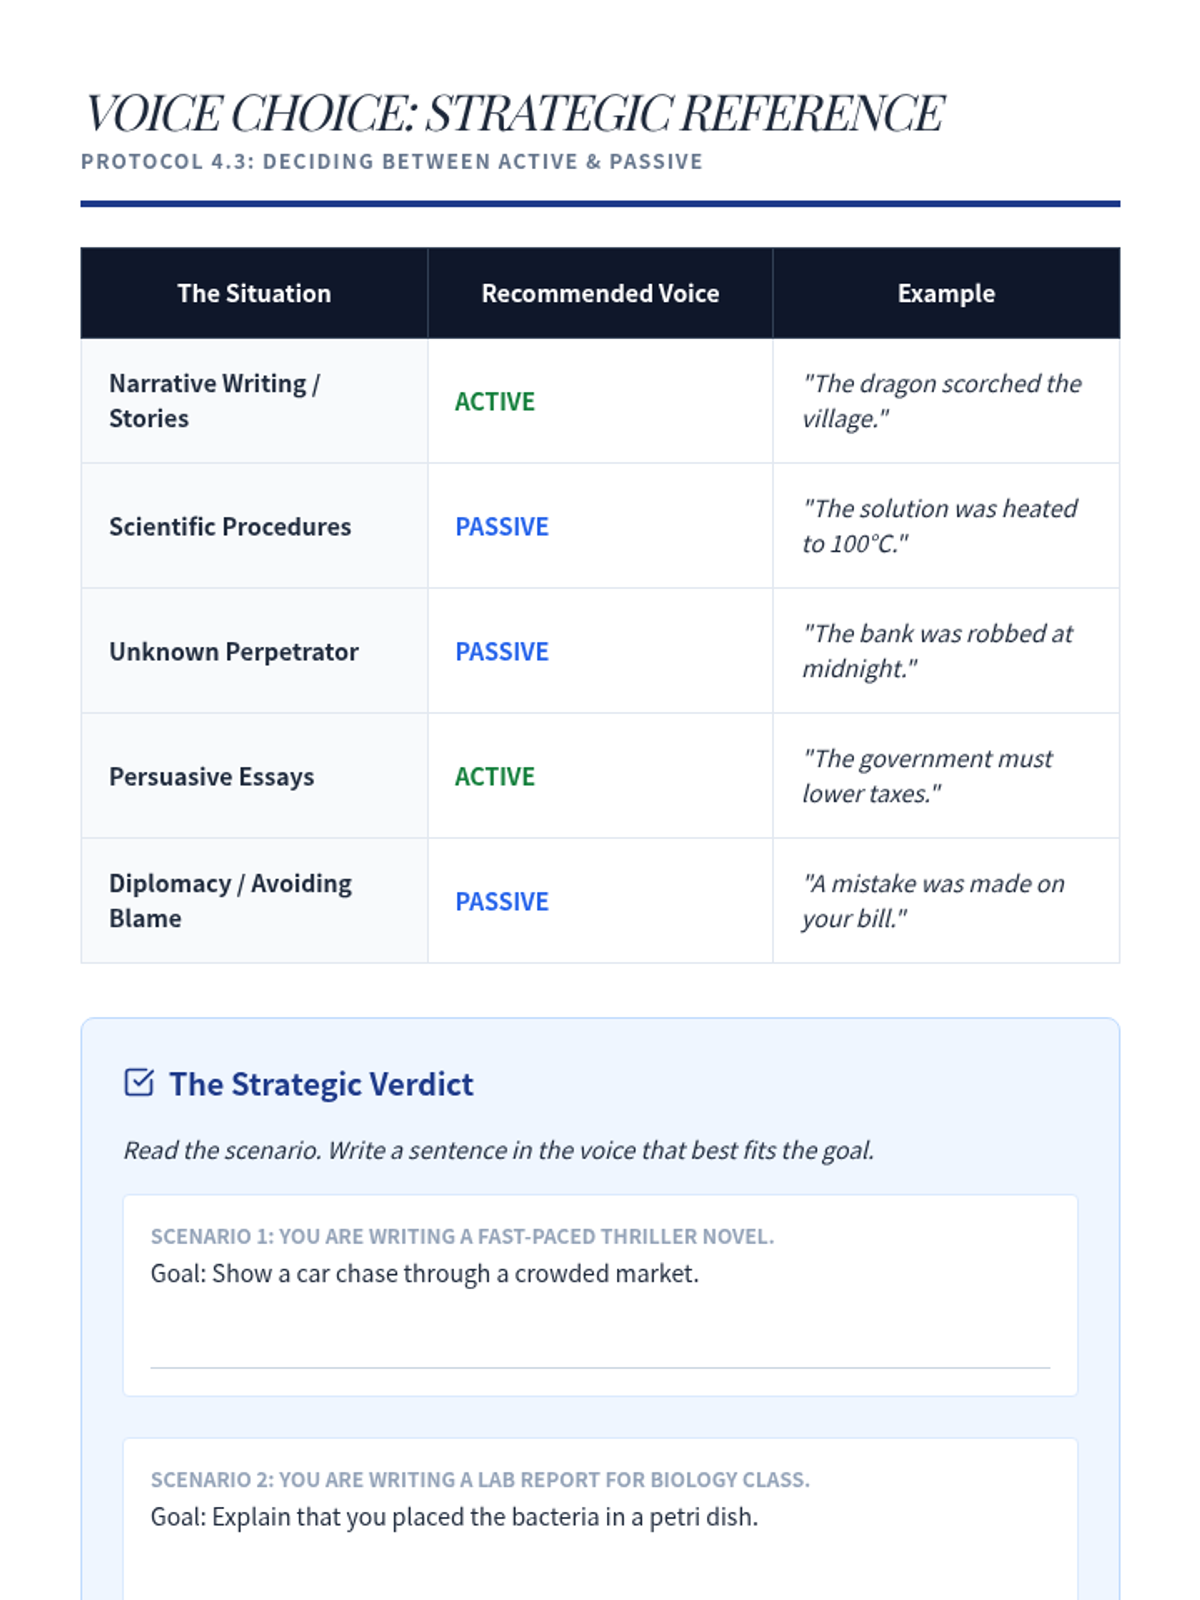Select the Scenario 1 thriller novel heading

tap(462, 1236)
